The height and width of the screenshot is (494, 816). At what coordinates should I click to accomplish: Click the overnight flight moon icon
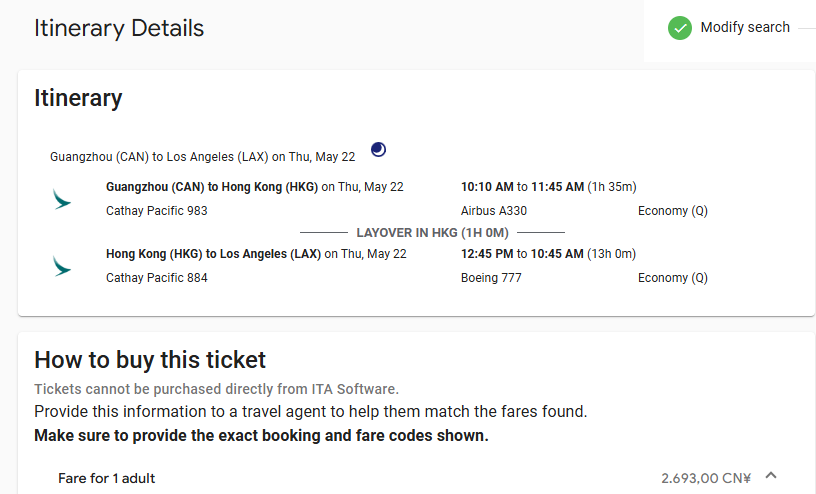point(378,150)
